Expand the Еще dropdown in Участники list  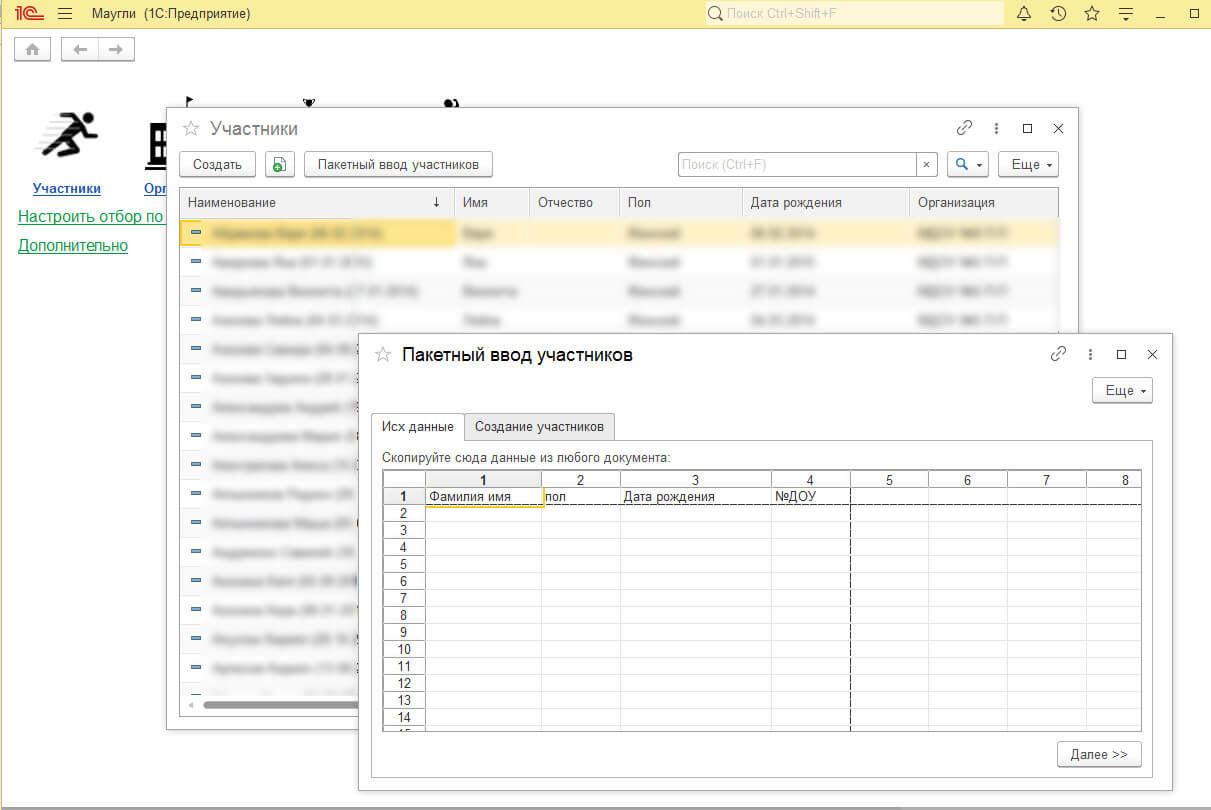pos(1028,165)
